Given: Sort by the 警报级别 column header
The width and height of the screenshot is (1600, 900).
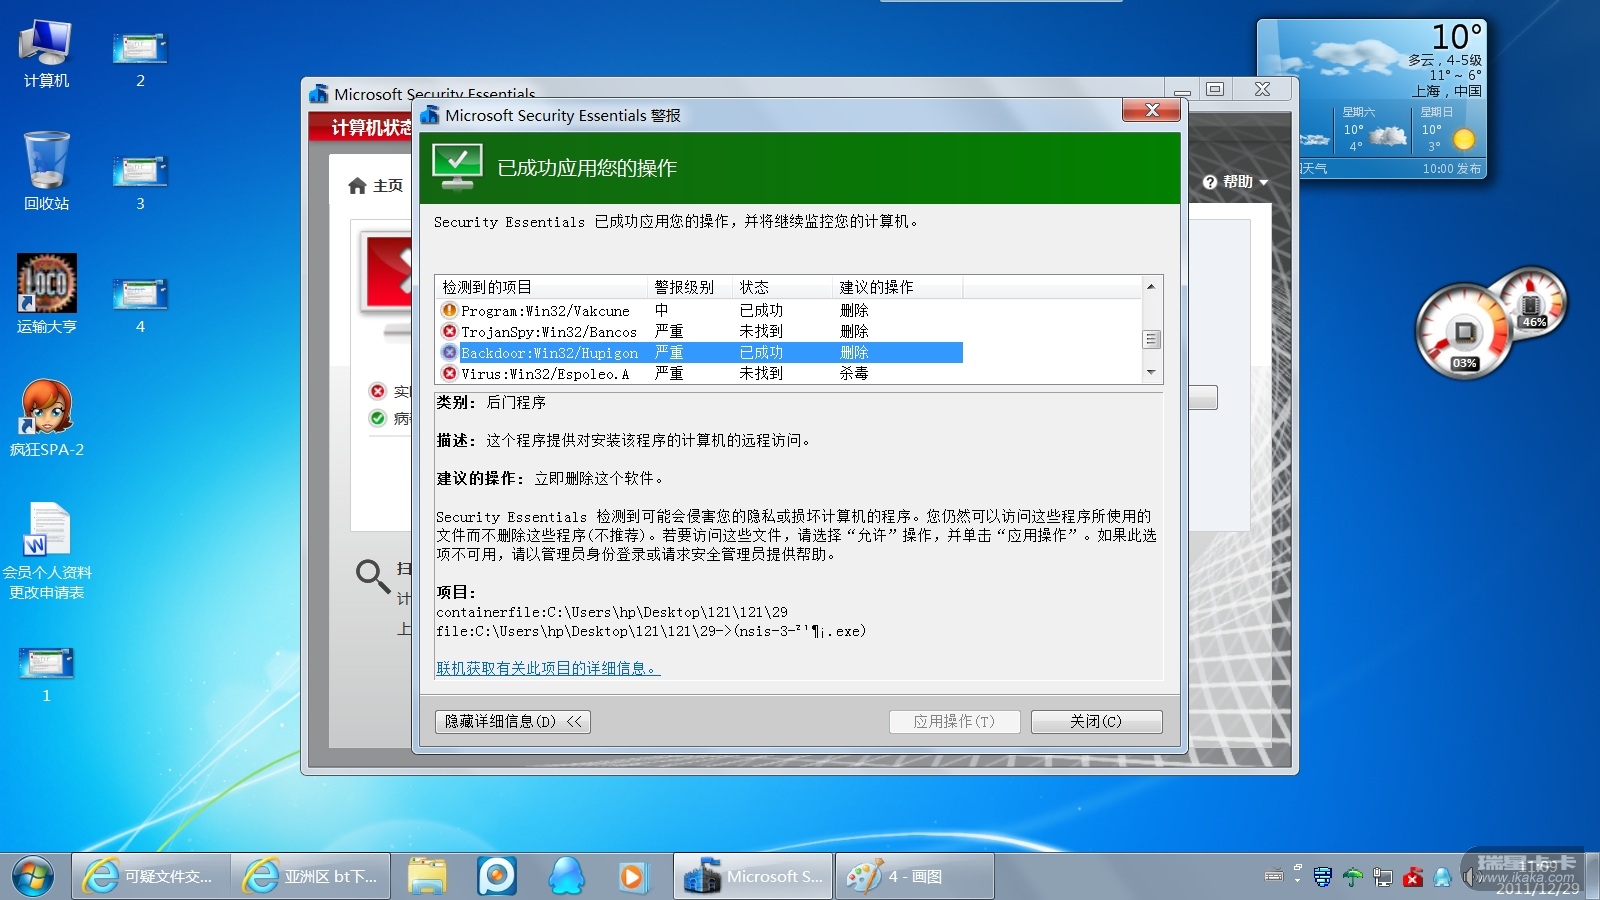Looking at the screenshot, I should tap(690, 287).
